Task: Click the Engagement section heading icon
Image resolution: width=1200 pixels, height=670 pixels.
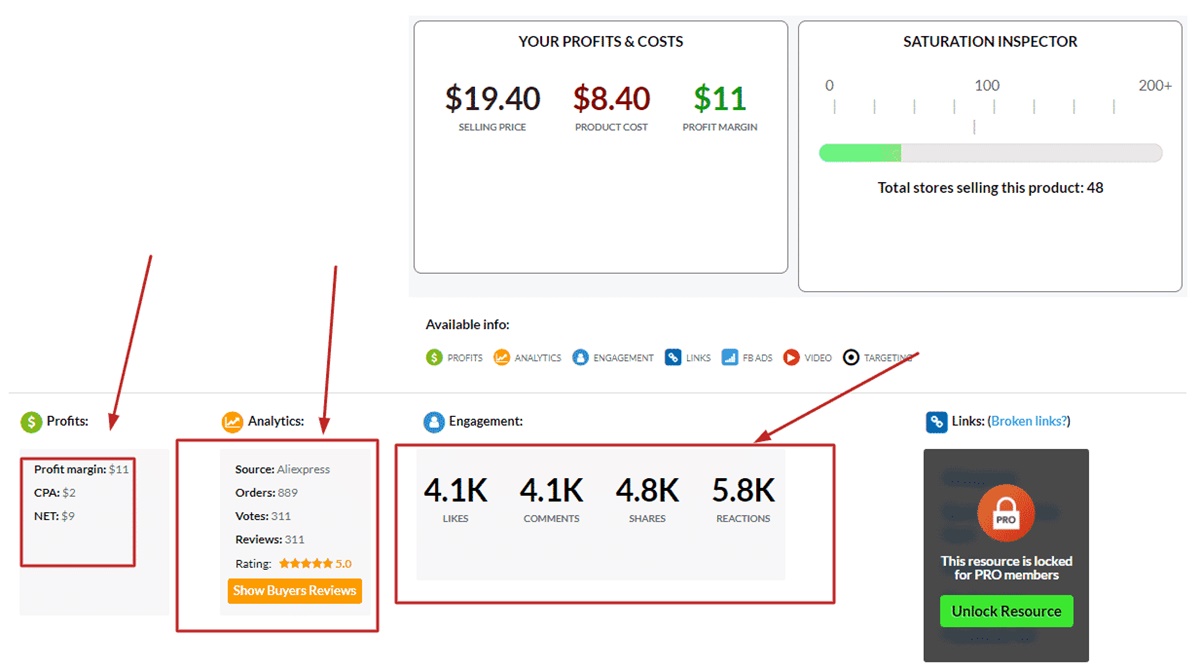Action: (434, 422)
